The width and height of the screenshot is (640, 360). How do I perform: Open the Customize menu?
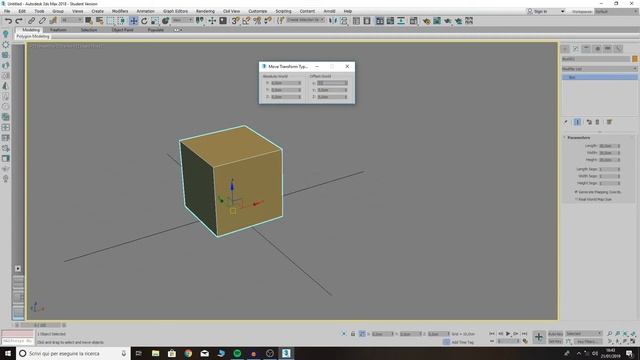[258, 11]
